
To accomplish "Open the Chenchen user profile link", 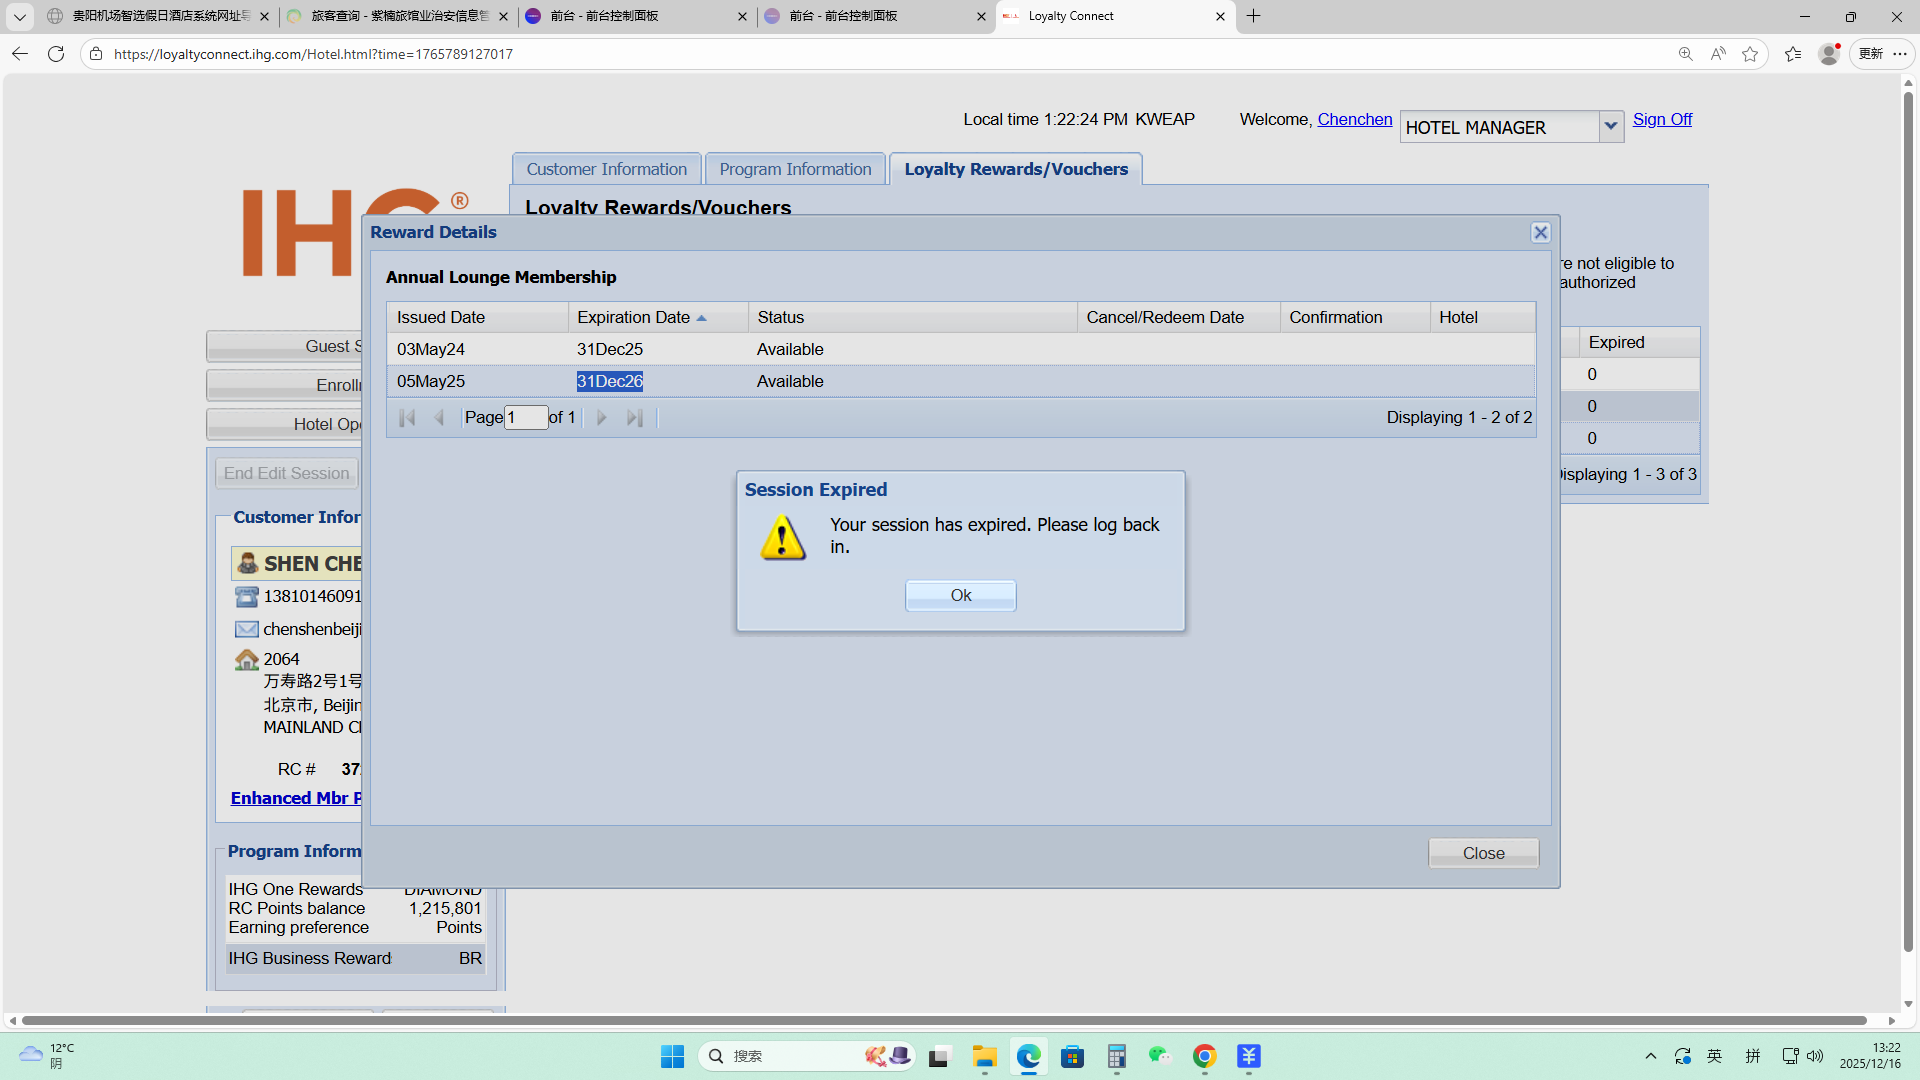I will pos(1354,119).
